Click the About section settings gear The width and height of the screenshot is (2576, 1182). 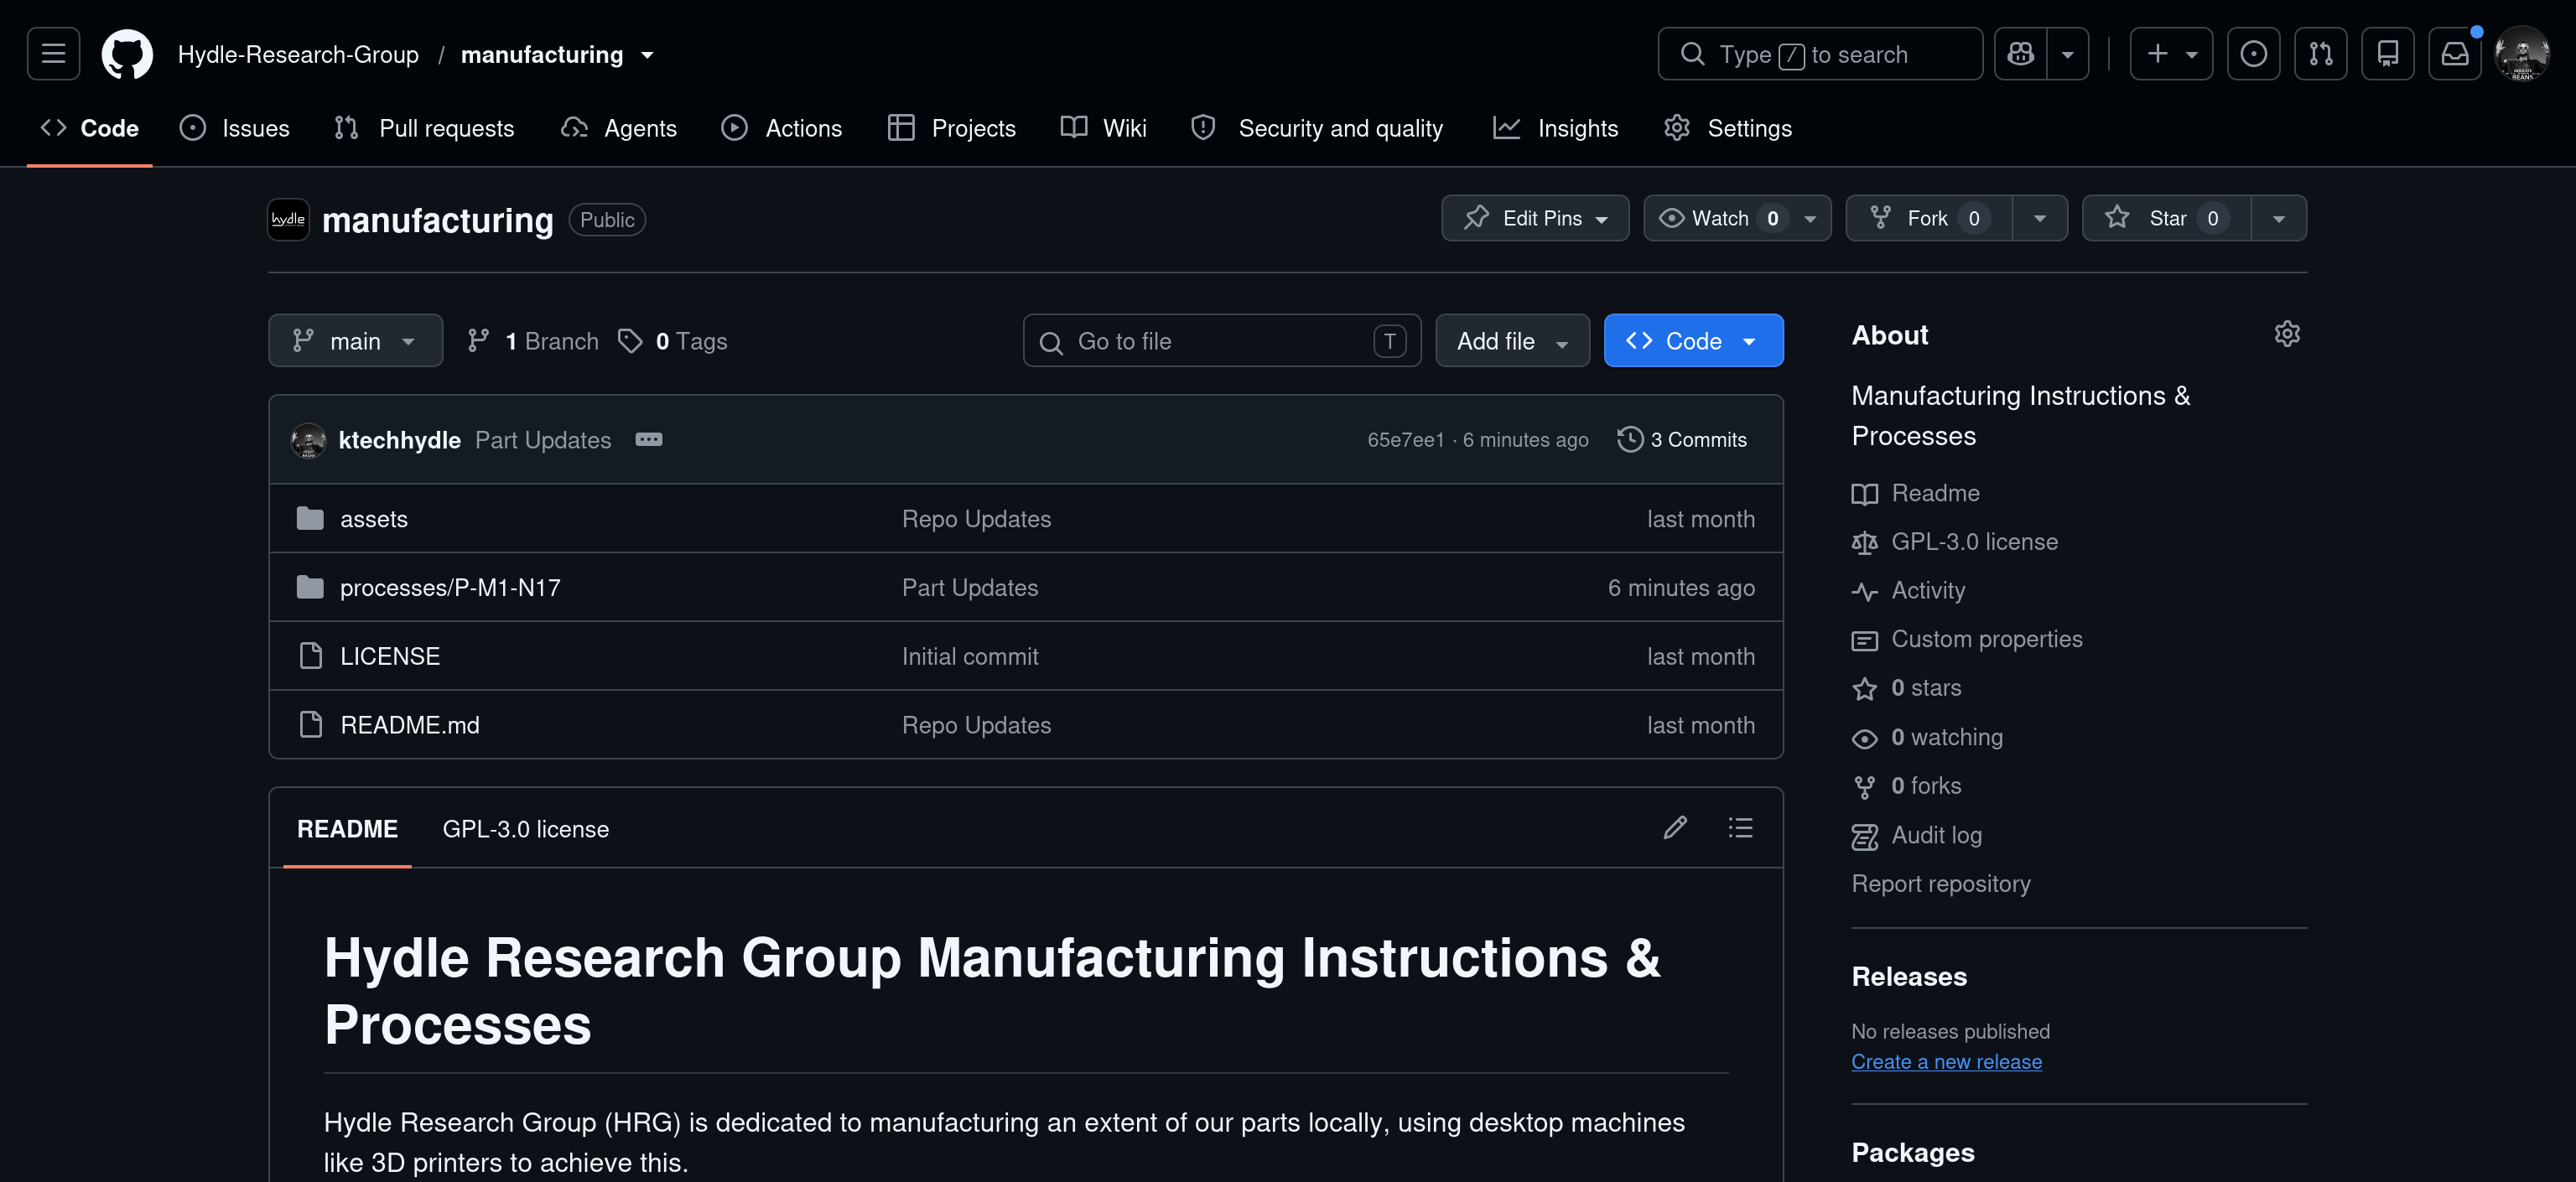(2287, 333)
